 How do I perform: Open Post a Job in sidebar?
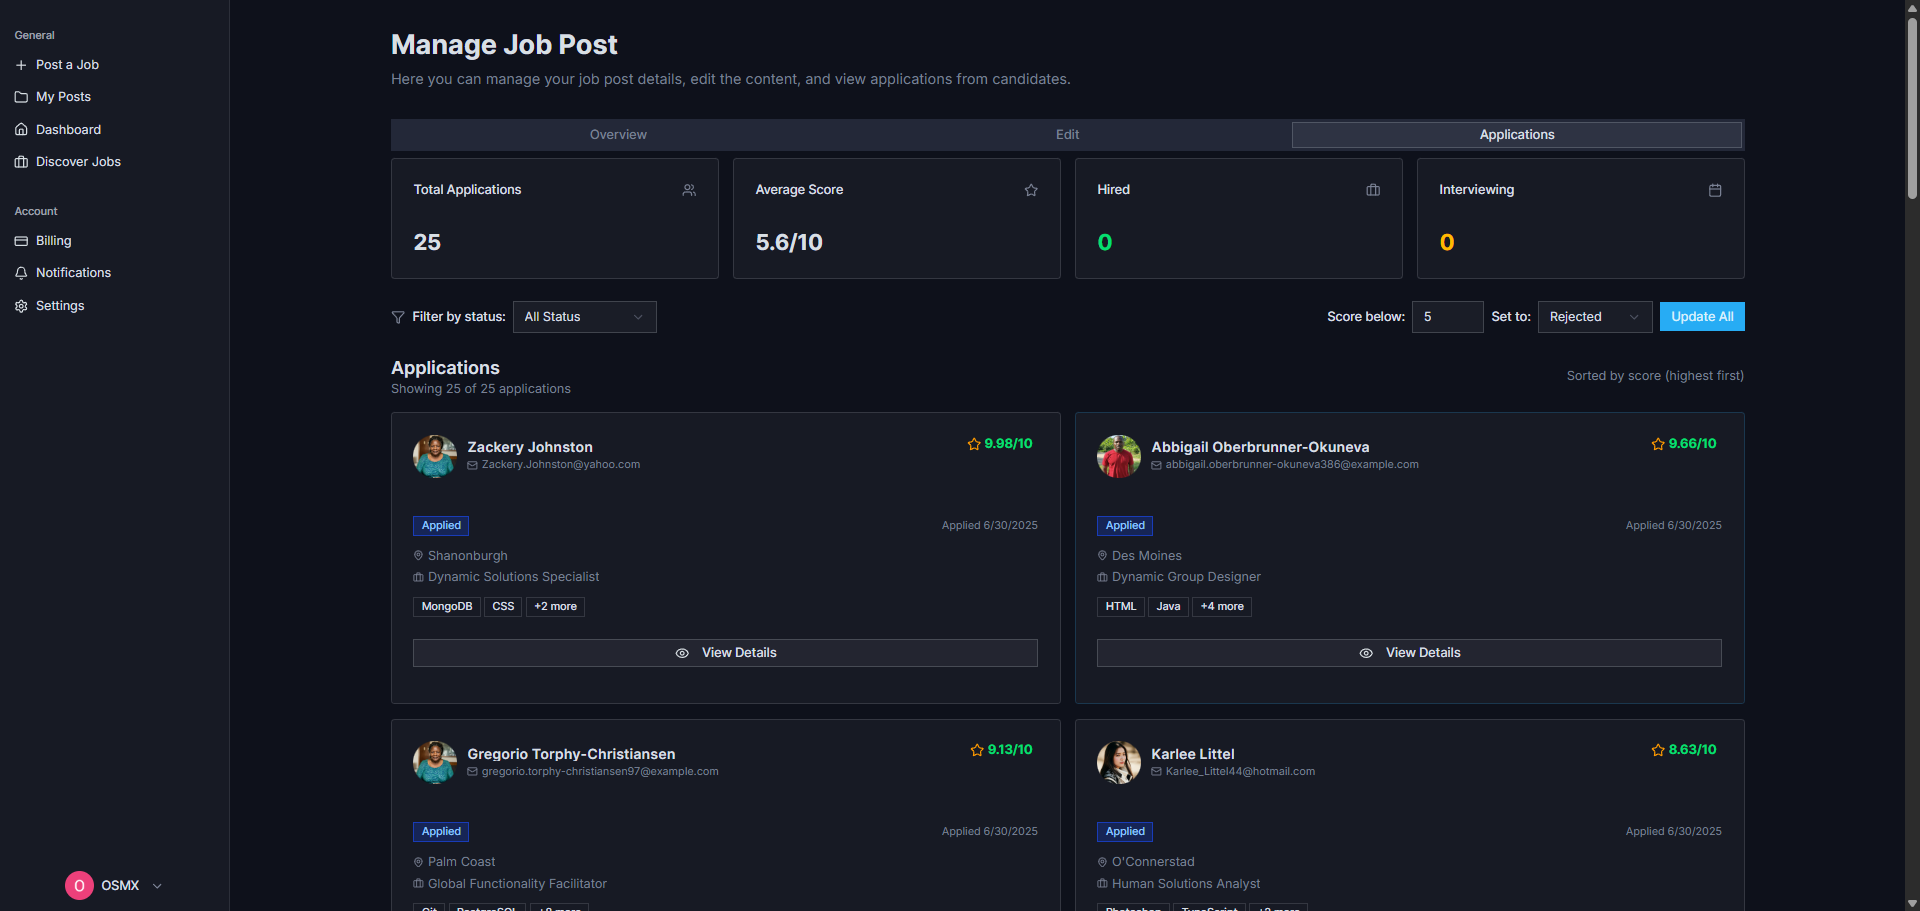67,65
